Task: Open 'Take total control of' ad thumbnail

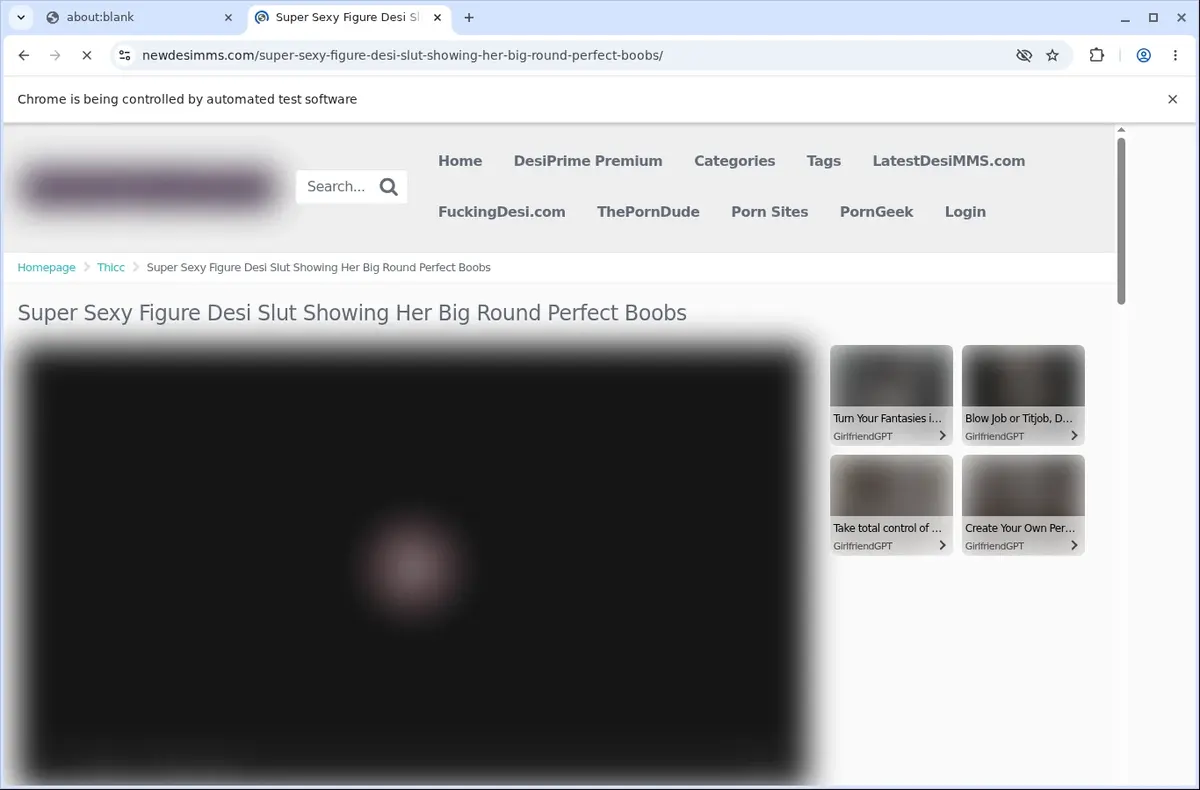Action: pyautogui.click(x=891, y=505)
